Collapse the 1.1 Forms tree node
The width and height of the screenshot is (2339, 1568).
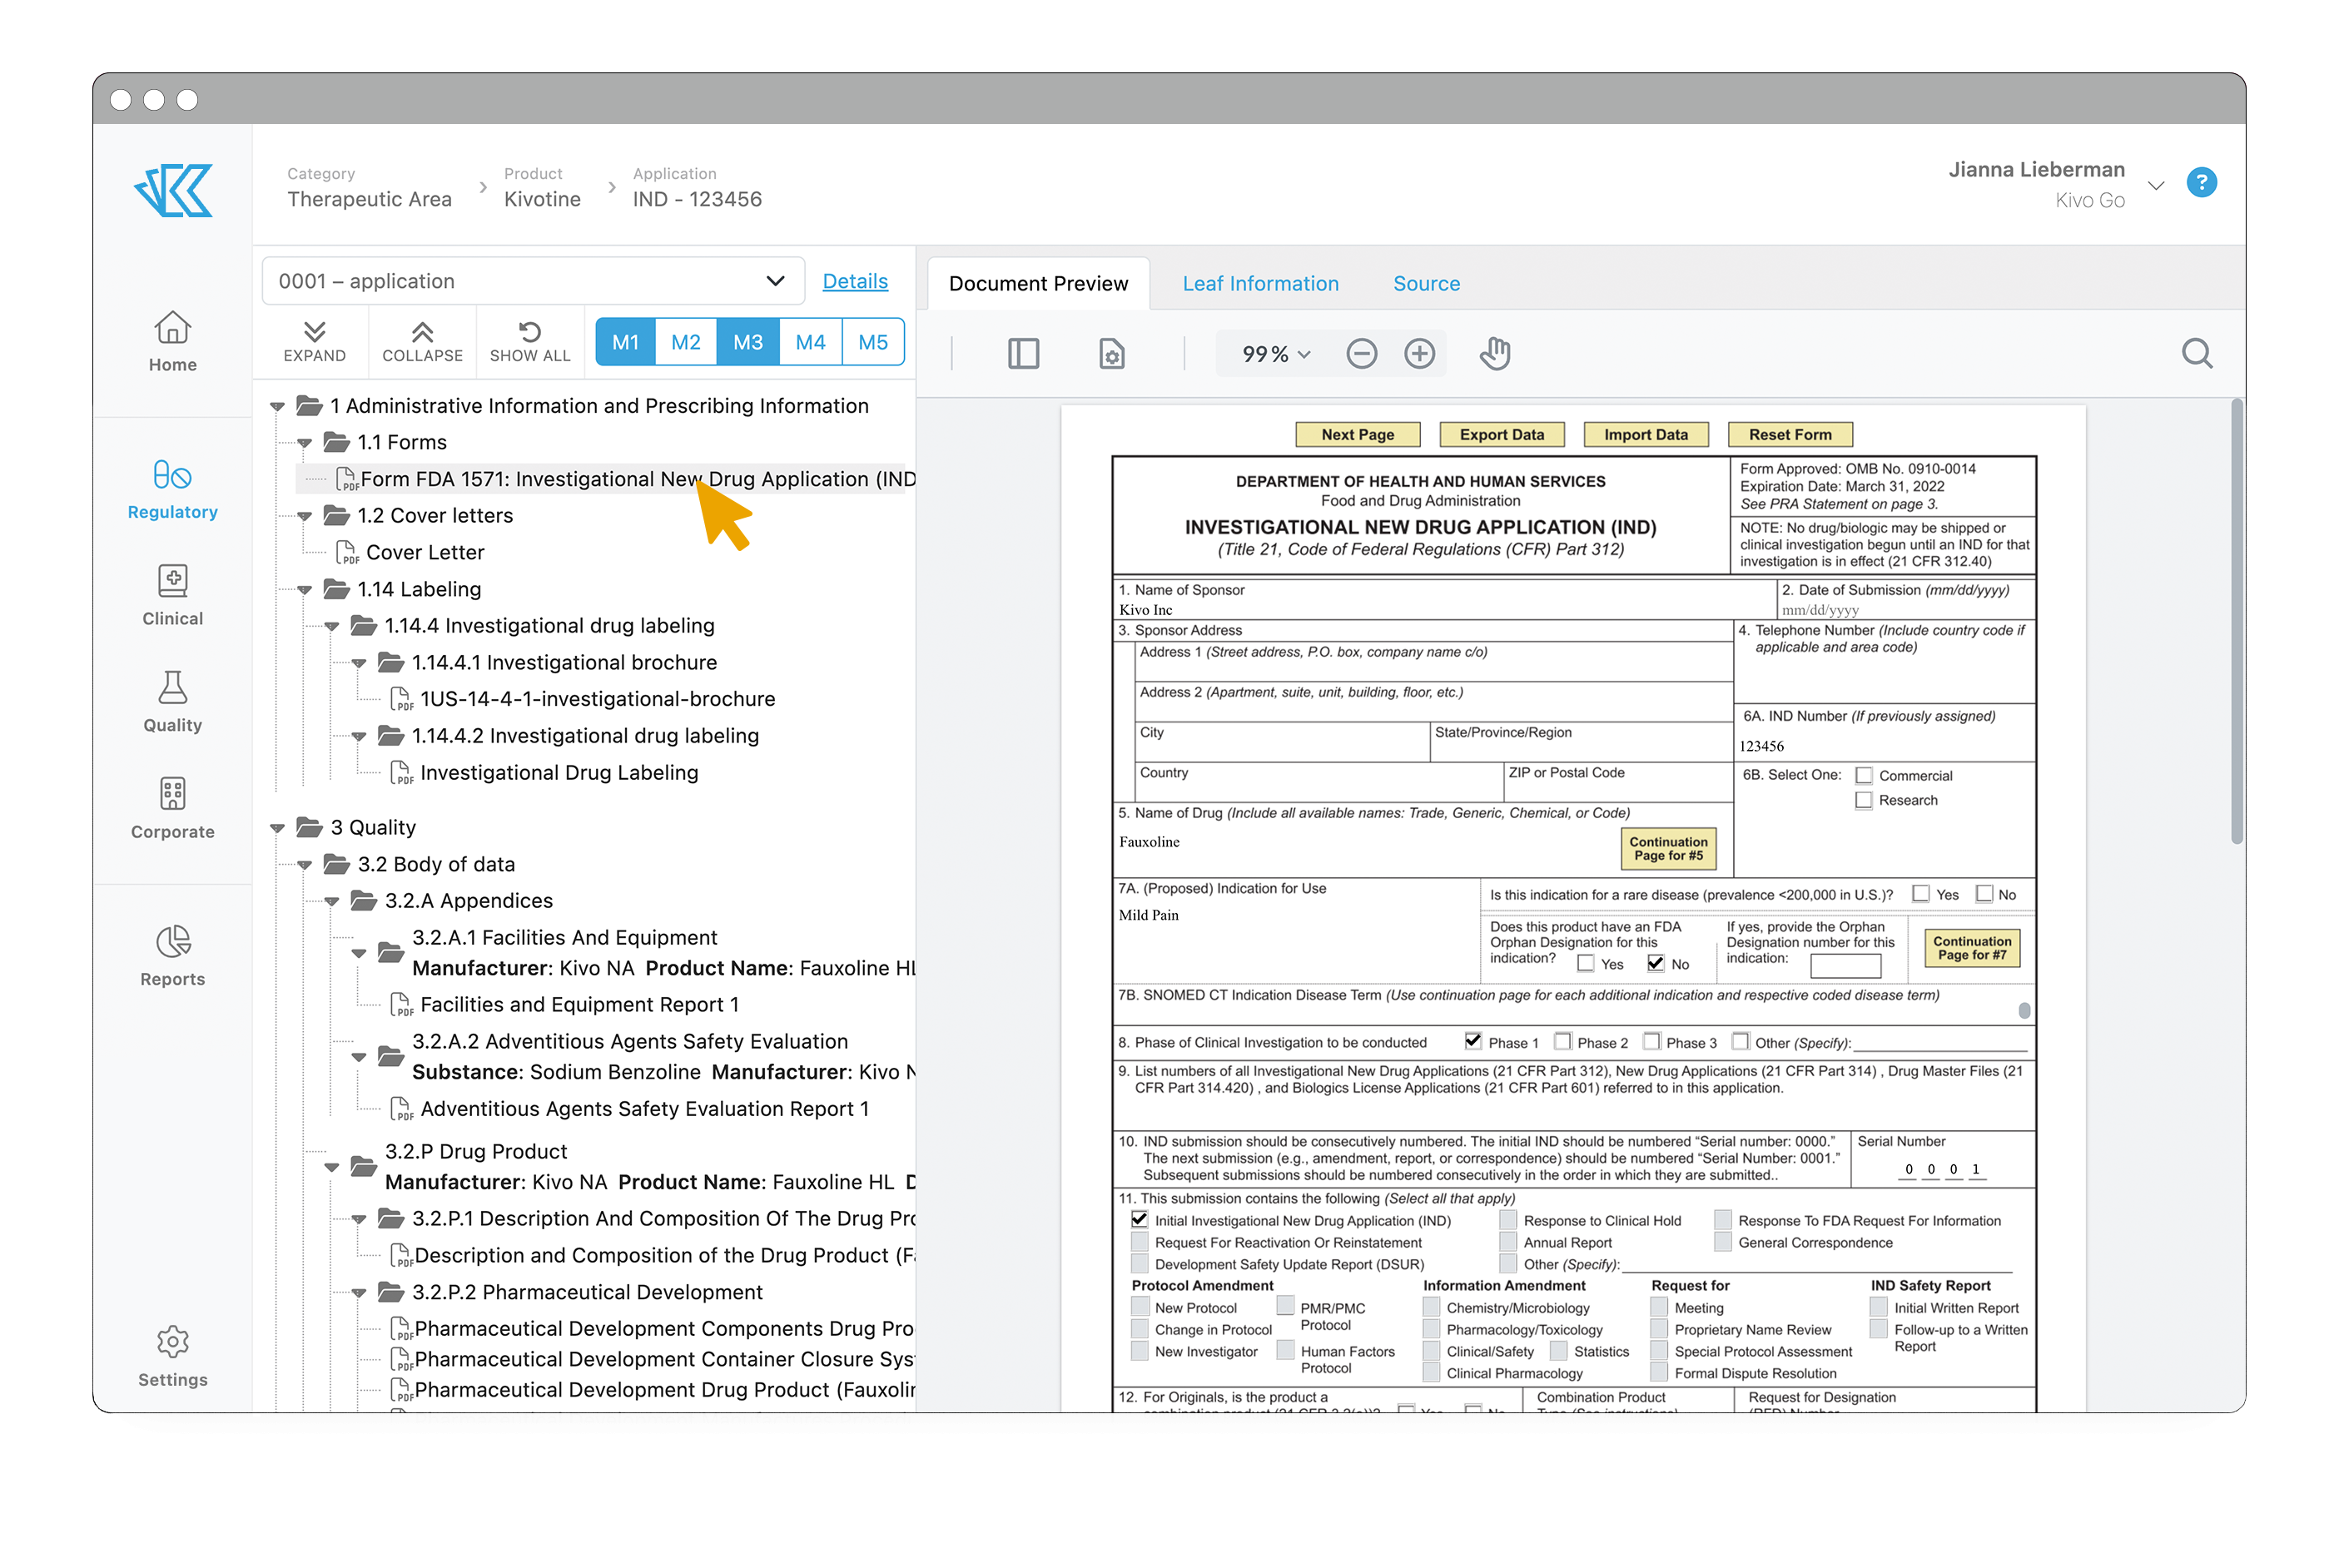click(305, 443)
